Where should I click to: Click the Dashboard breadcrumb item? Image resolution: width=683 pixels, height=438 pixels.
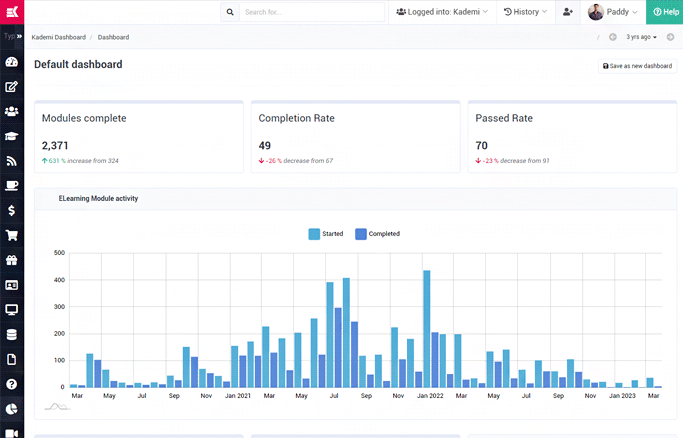(x=113, y=37)
